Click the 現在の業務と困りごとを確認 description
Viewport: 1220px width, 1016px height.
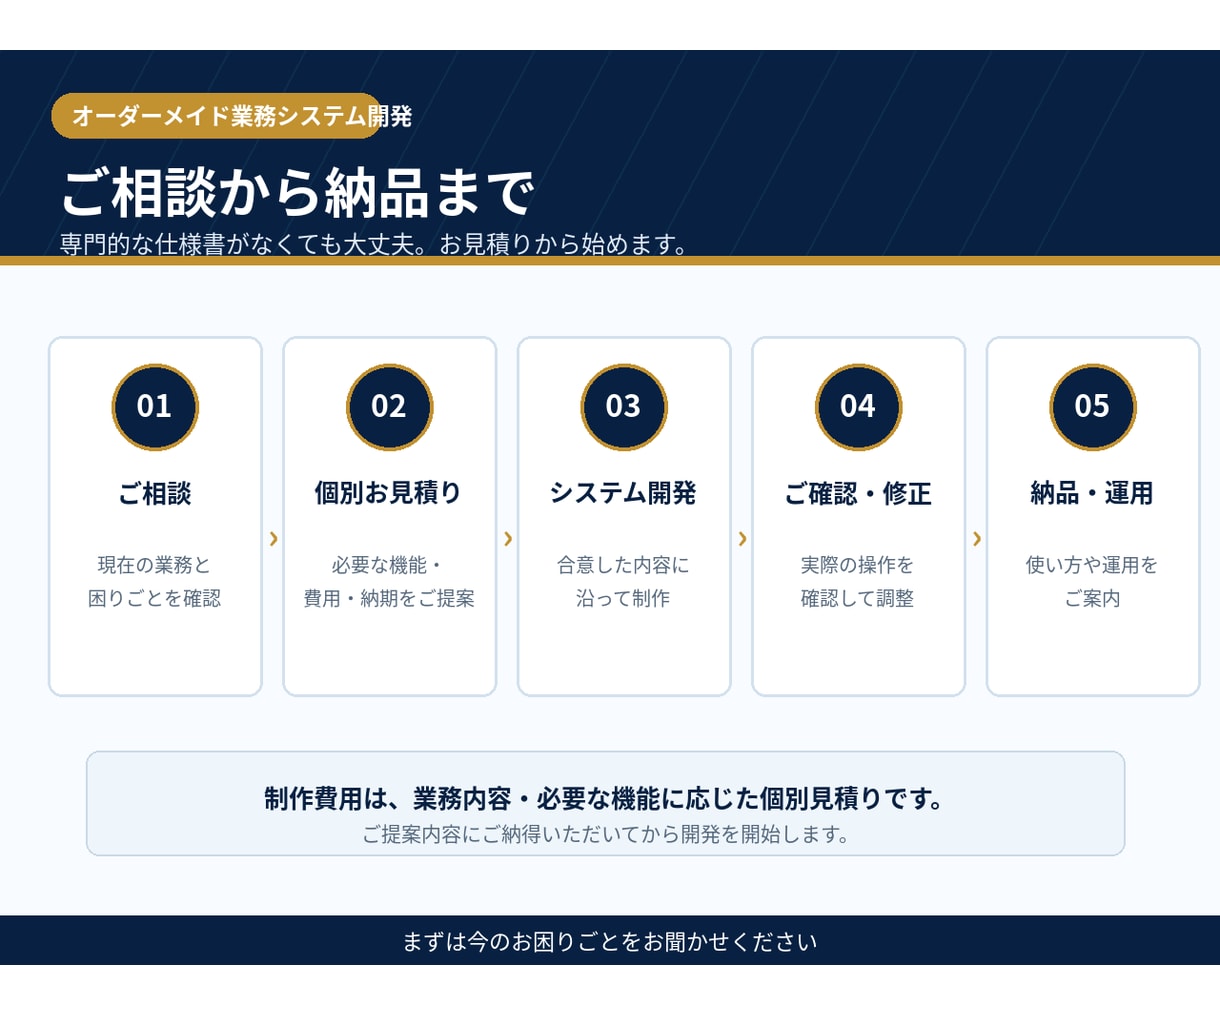tap(155, 582)
